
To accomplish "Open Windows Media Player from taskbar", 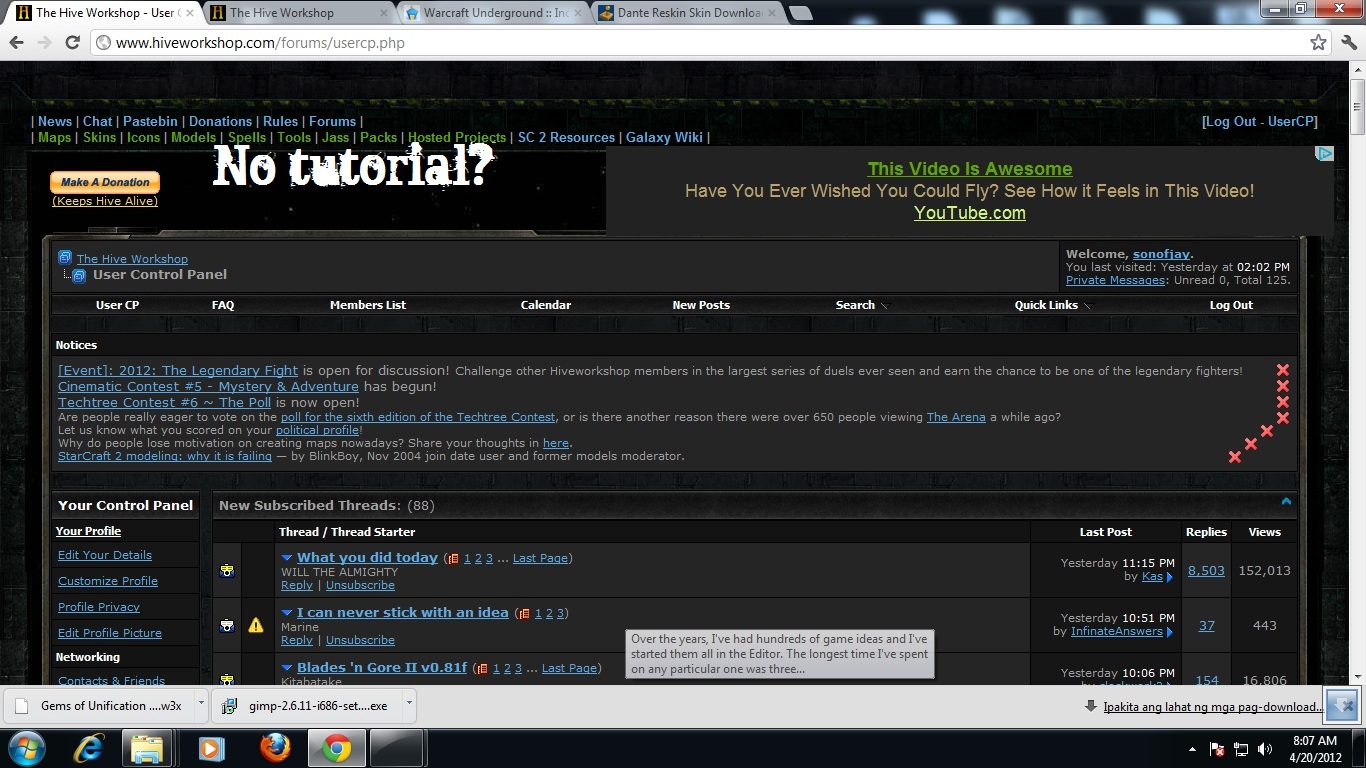I will pyautogui.click(x=210, y=748).
